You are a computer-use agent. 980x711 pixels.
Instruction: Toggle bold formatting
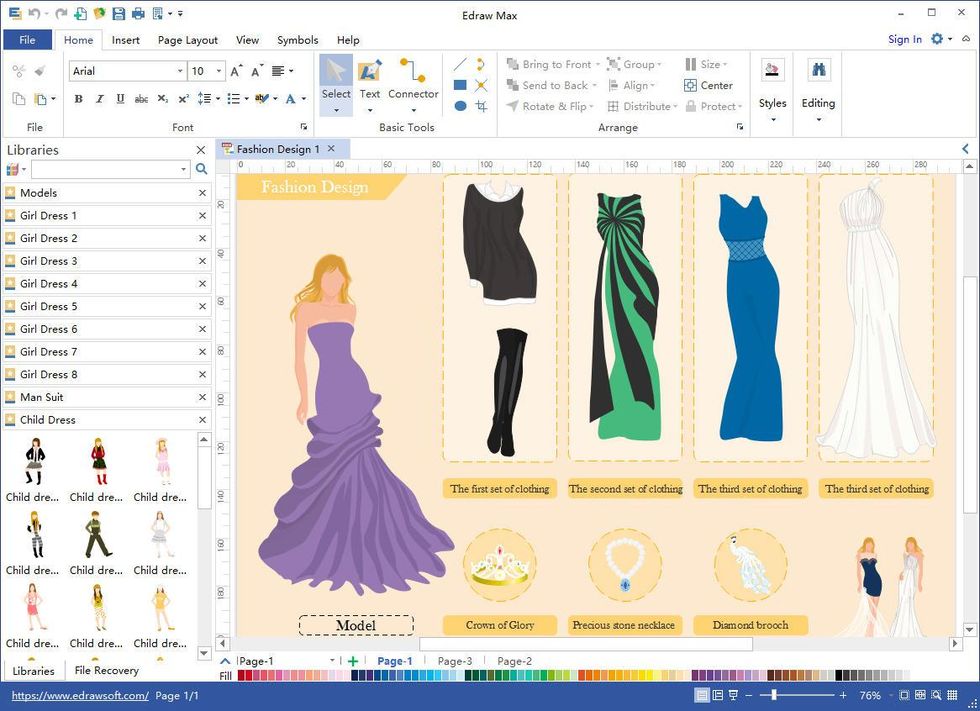tap(78, 99)
